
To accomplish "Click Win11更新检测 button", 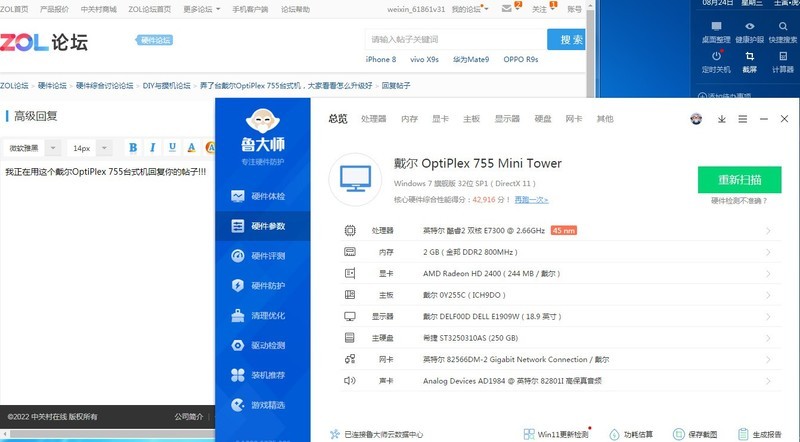I will (557, 434).
